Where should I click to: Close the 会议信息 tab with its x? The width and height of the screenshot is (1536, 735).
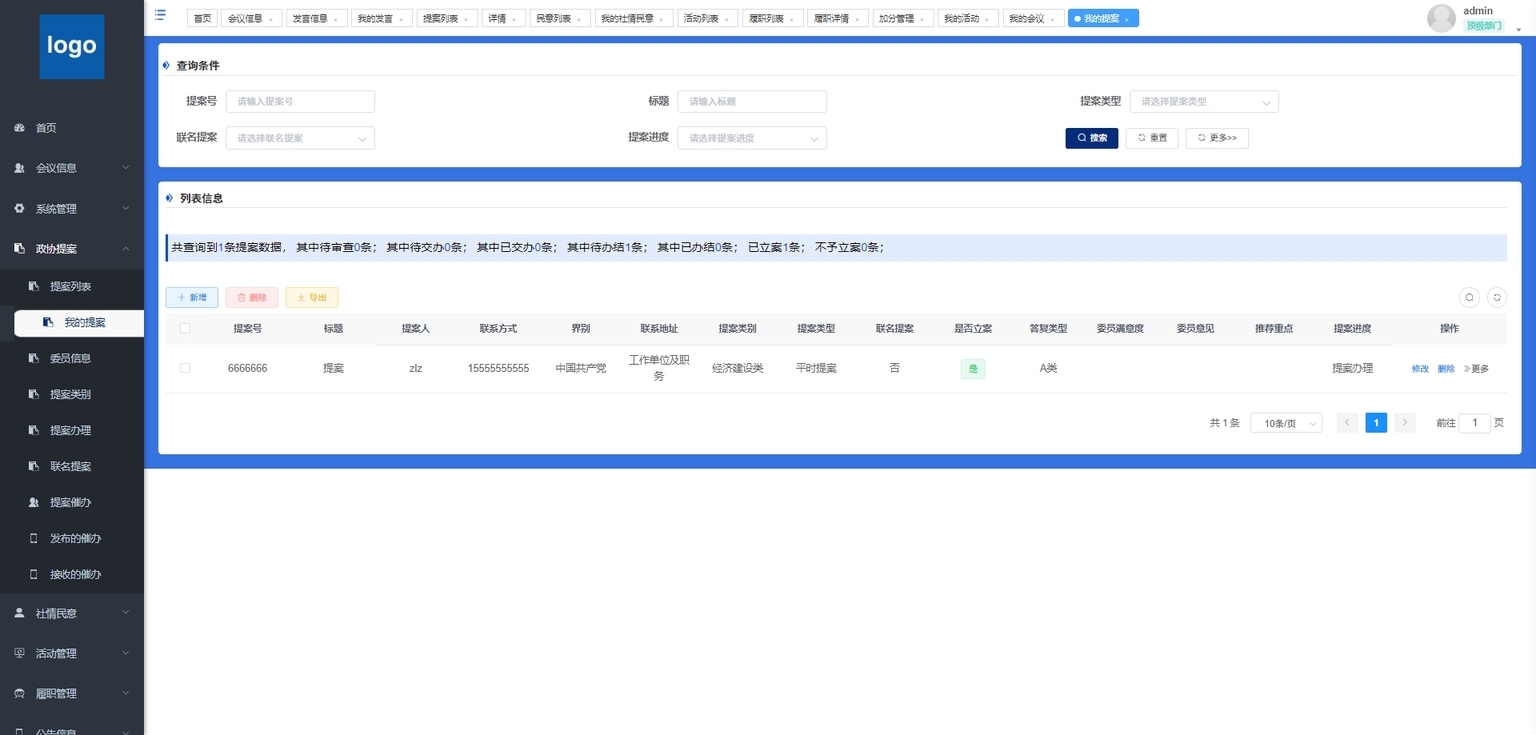click(x=270, y=19)
